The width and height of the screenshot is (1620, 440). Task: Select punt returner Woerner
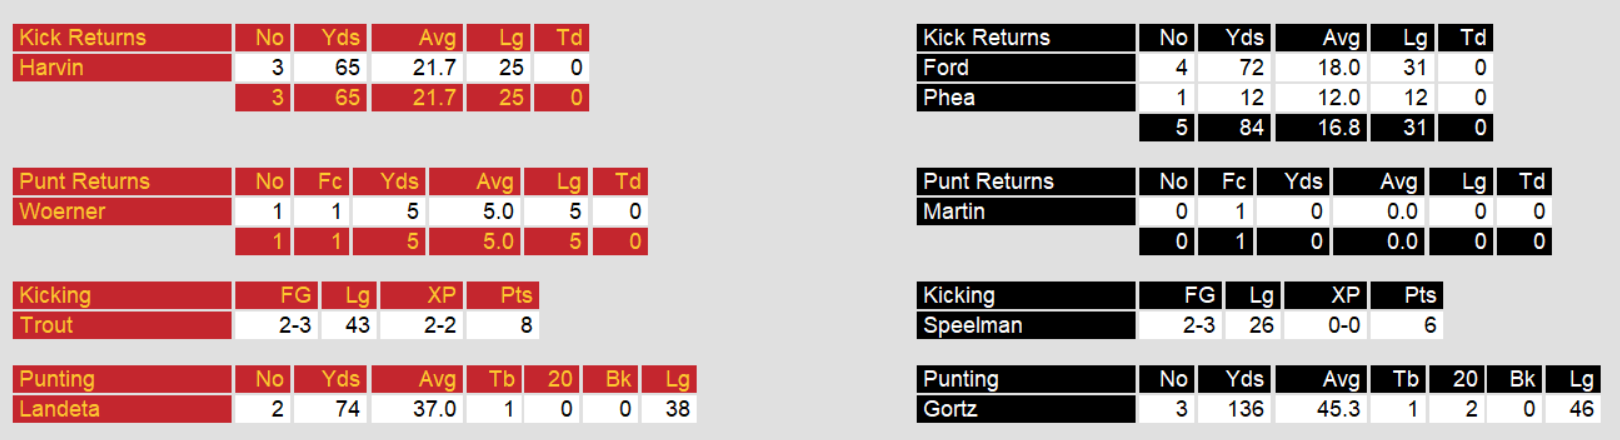click(62, 212)
